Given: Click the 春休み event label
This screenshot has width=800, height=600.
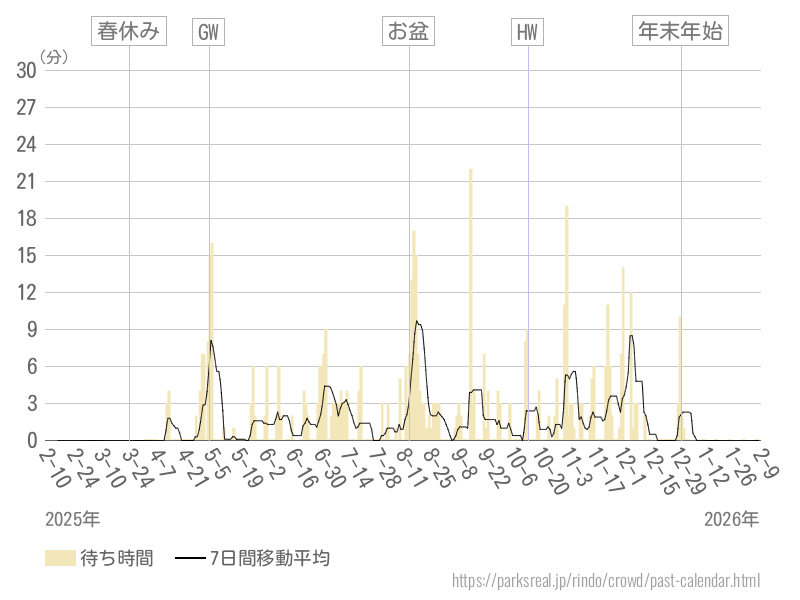Looking at the screenshot, I should [128, 31].
